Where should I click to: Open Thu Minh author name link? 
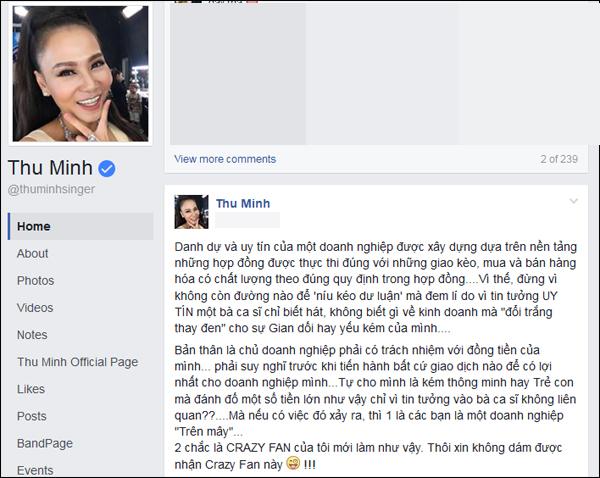coord(243,204)
